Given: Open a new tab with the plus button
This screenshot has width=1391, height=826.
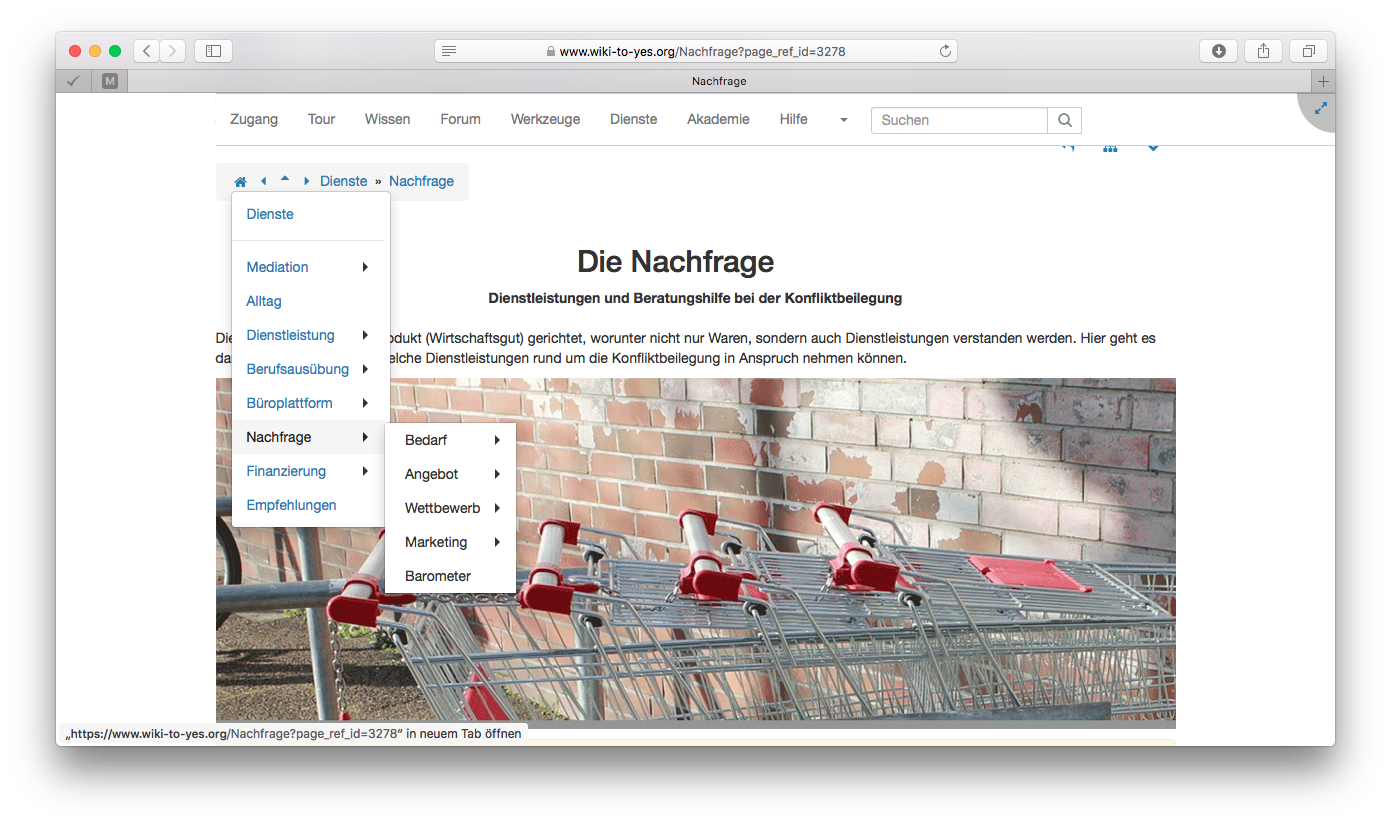Looking at the screenshot, I should point(1323,81).
